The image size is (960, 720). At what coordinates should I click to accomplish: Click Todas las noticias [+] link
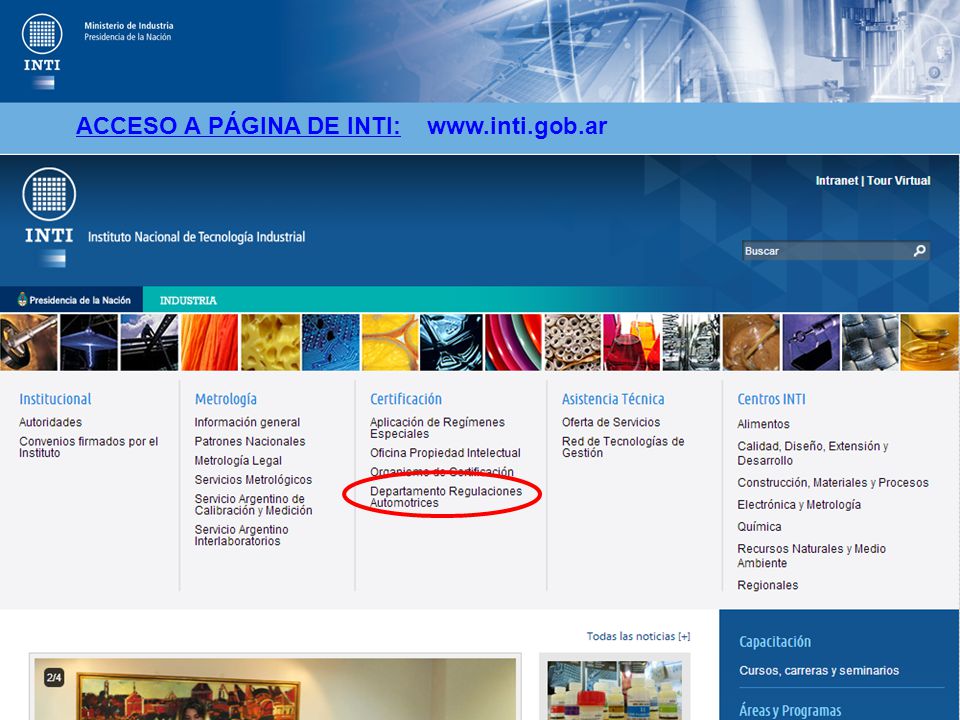pos(639,637)
